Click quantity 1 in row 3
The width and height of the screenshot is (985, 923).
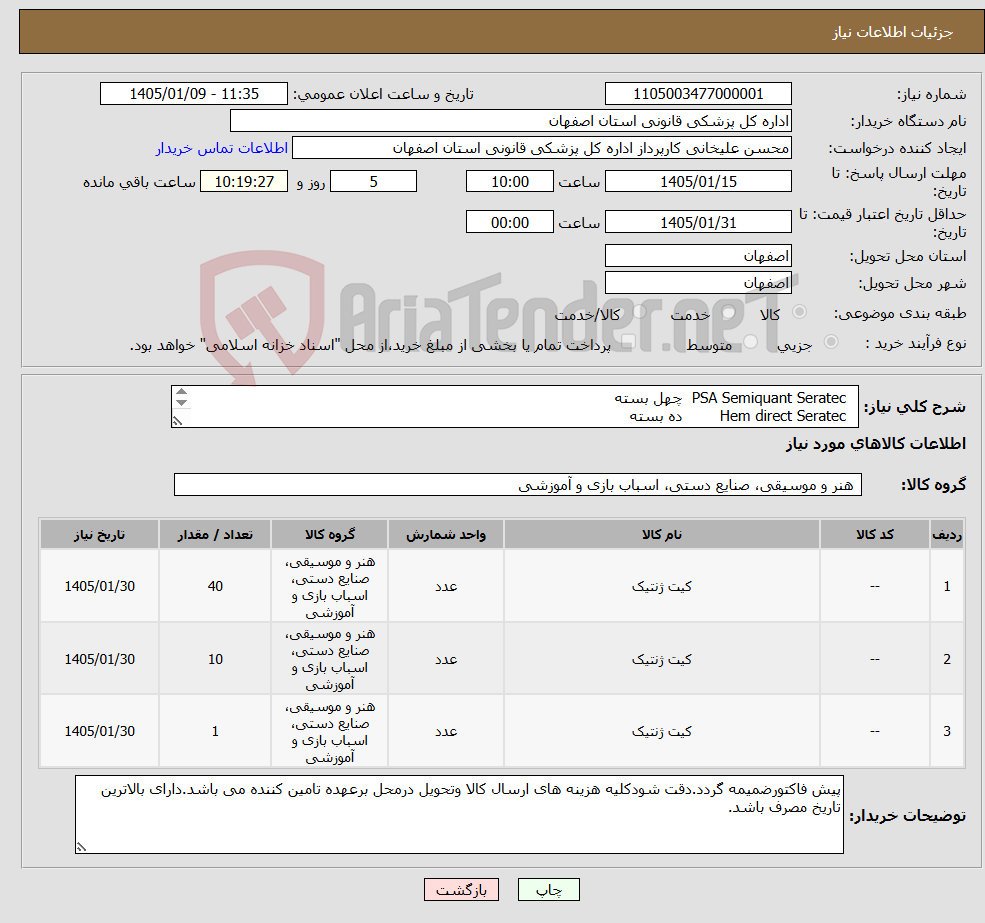pyautogui.click(x=215, y=731)
